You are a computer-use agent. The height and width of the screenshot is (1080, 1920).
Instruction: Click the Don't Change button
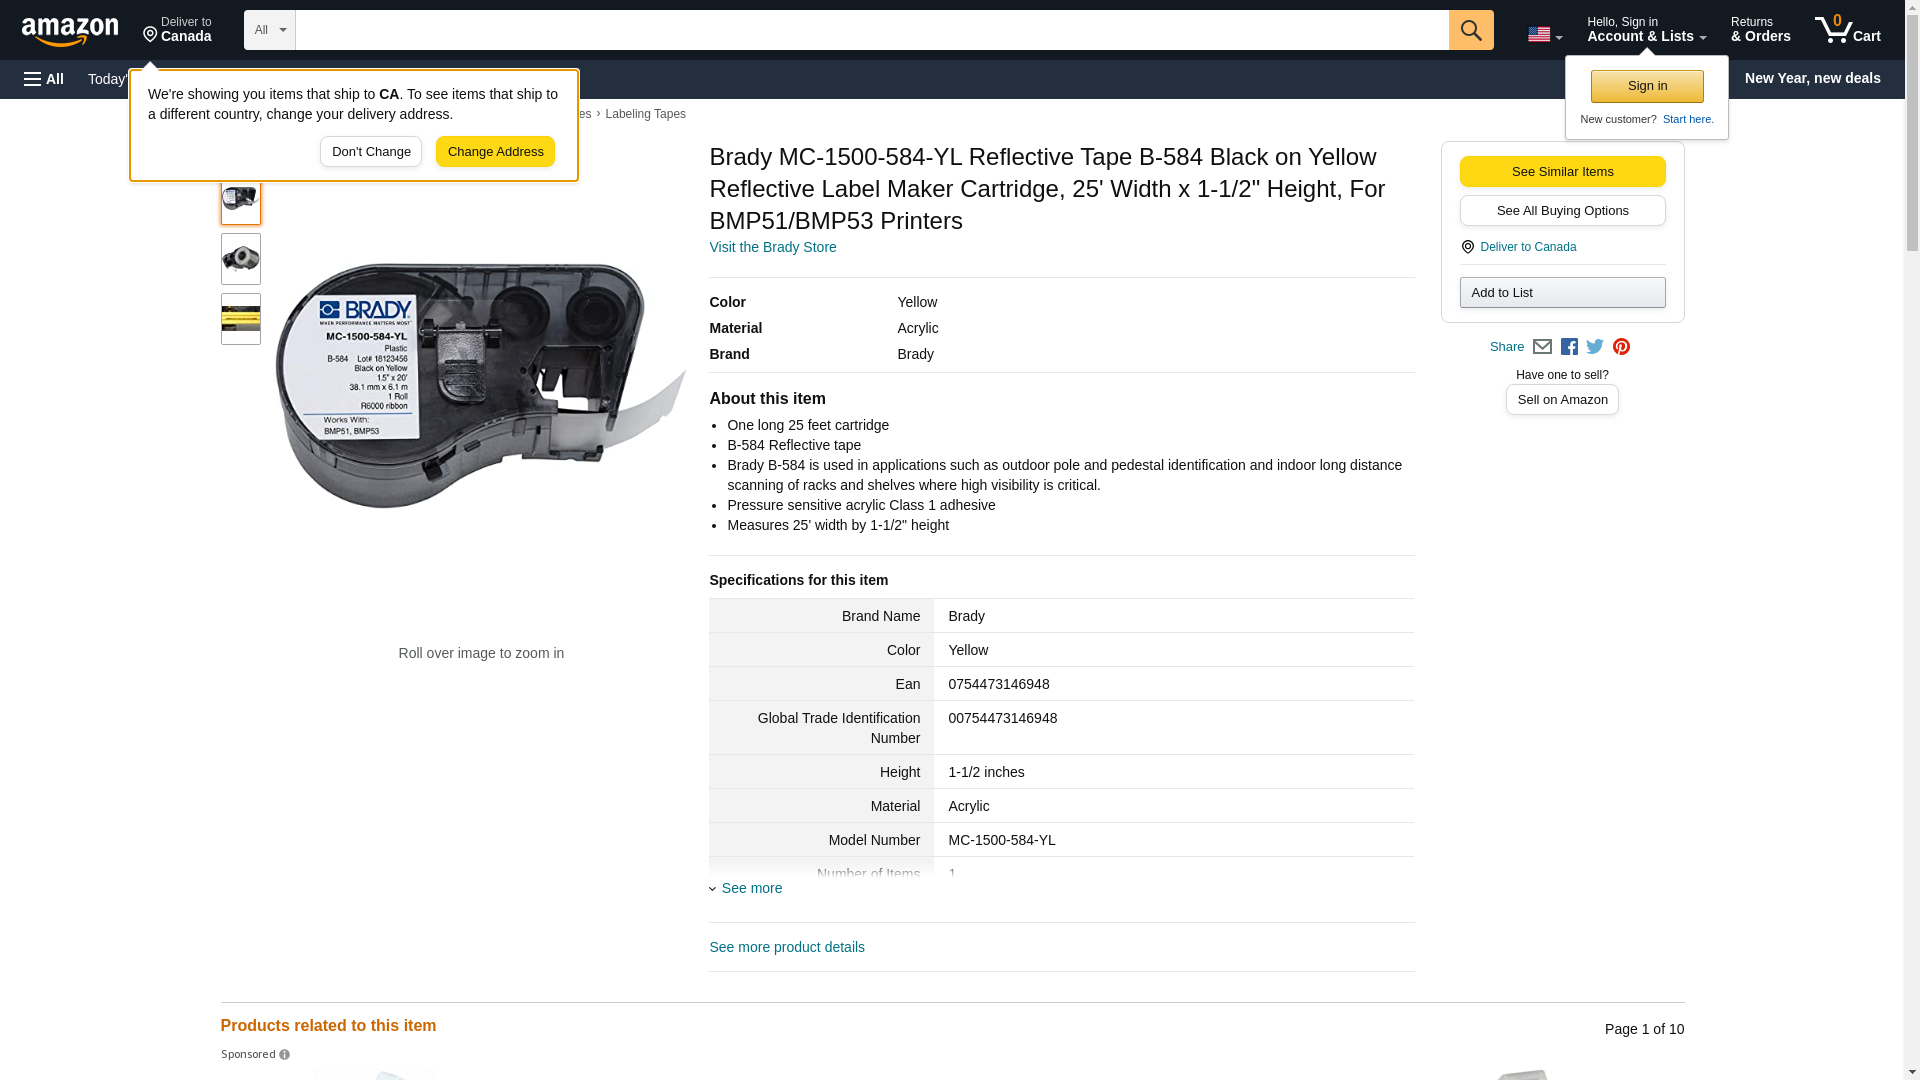pos(371,152)
